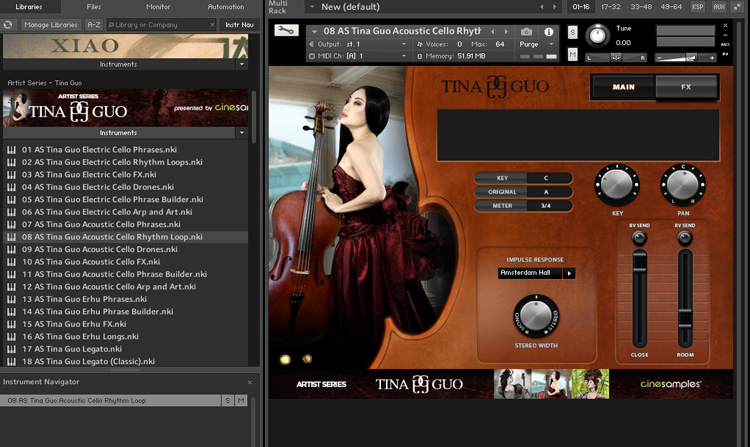Click the STEREO WIDTH knob

pos(536,316)
